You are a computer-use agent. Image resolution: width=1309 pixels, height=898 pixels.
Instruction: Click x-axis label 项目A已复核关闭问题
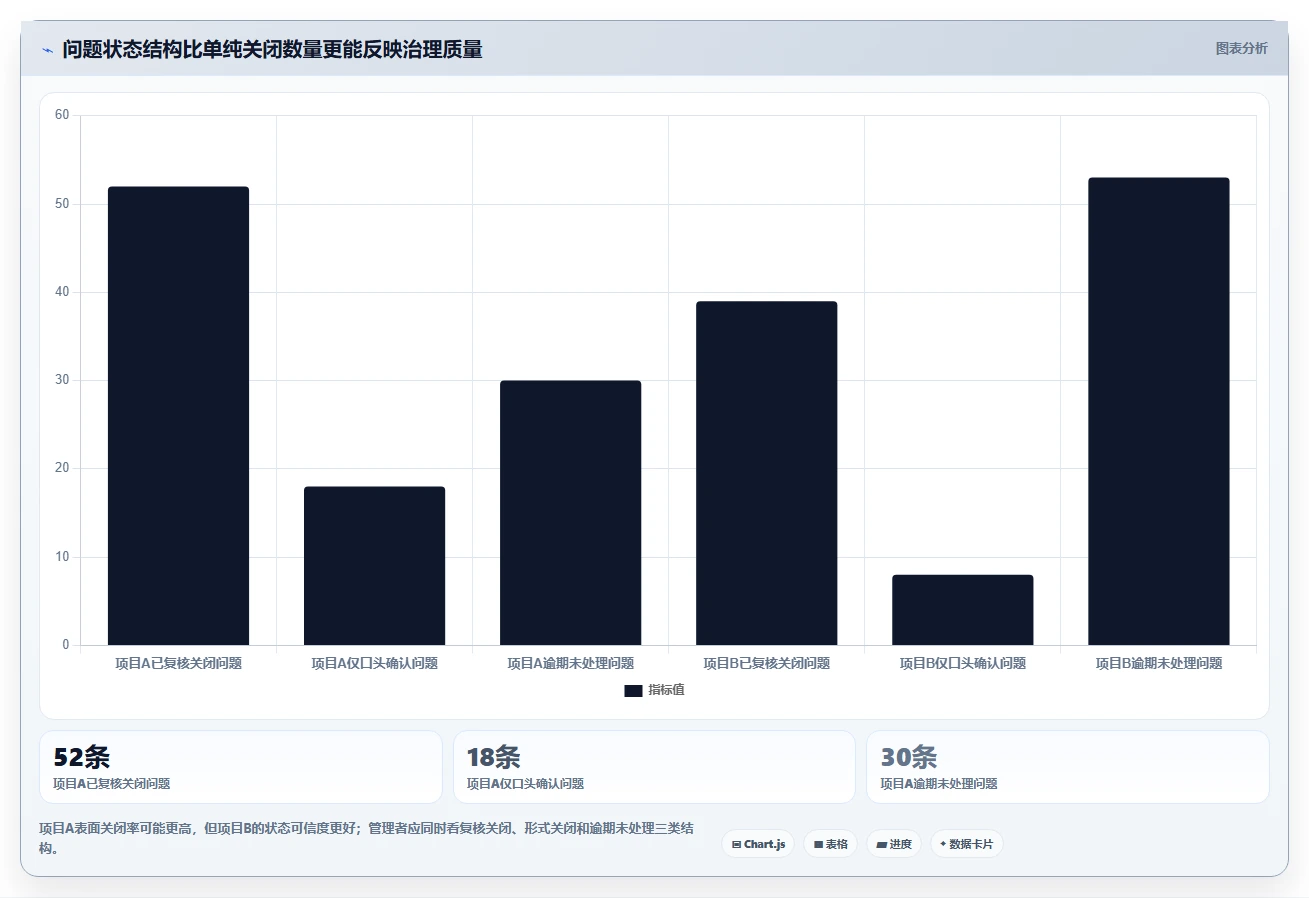[178, 663]
